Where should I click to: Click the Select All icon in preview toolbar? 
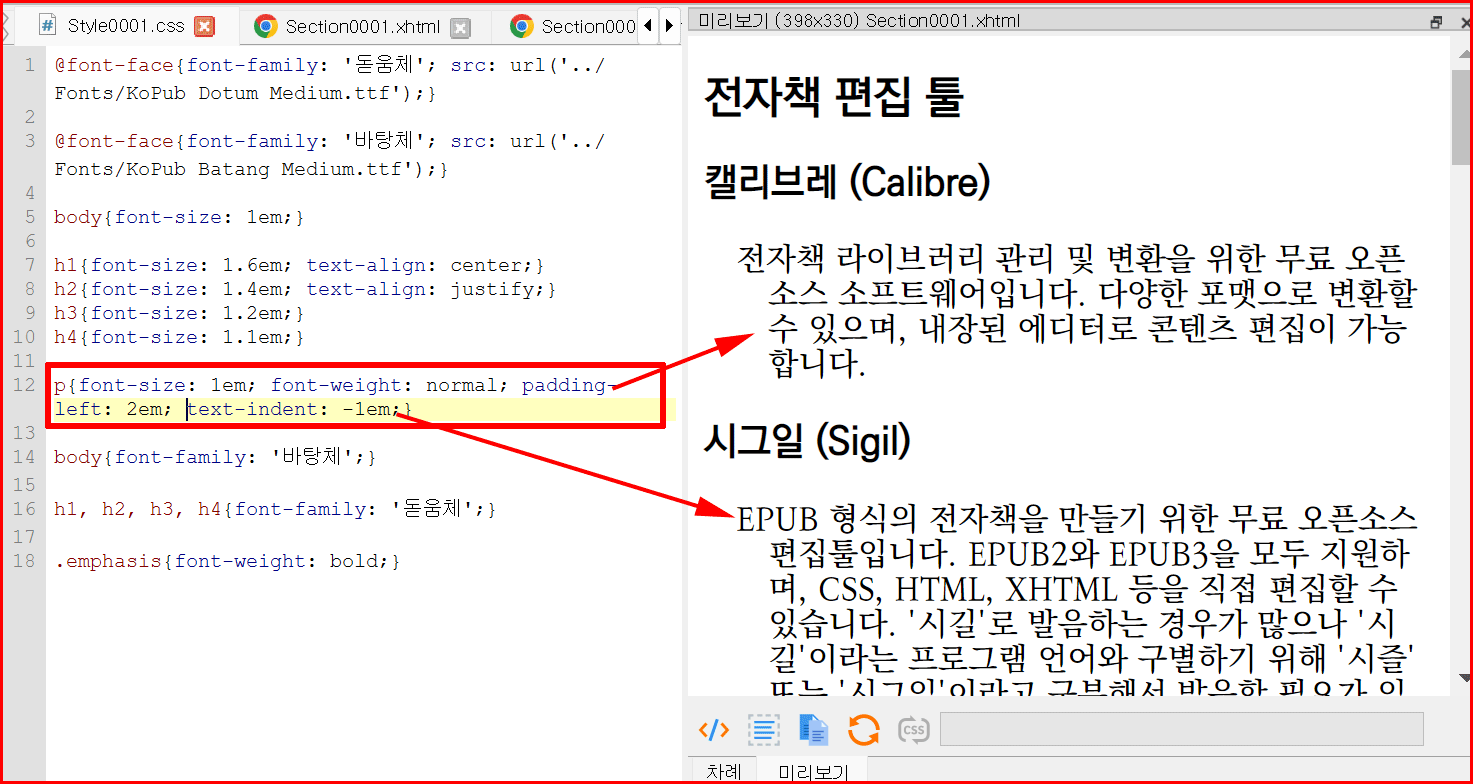pyautogui.click(x=764, y=730)
